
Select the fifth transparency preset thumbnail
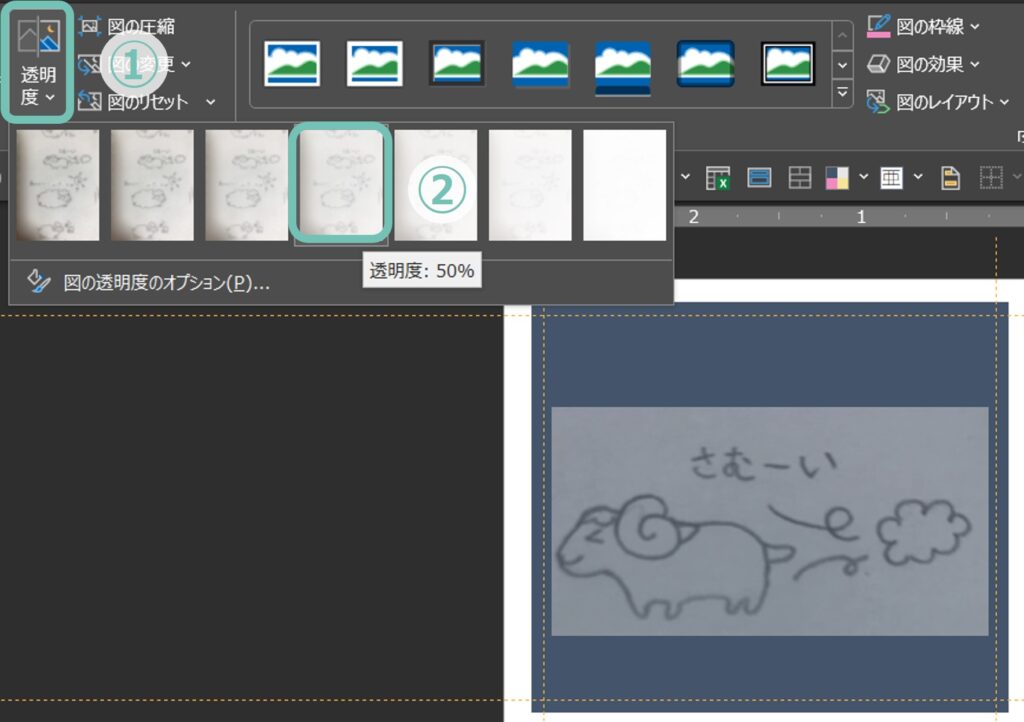click(436, 185)
